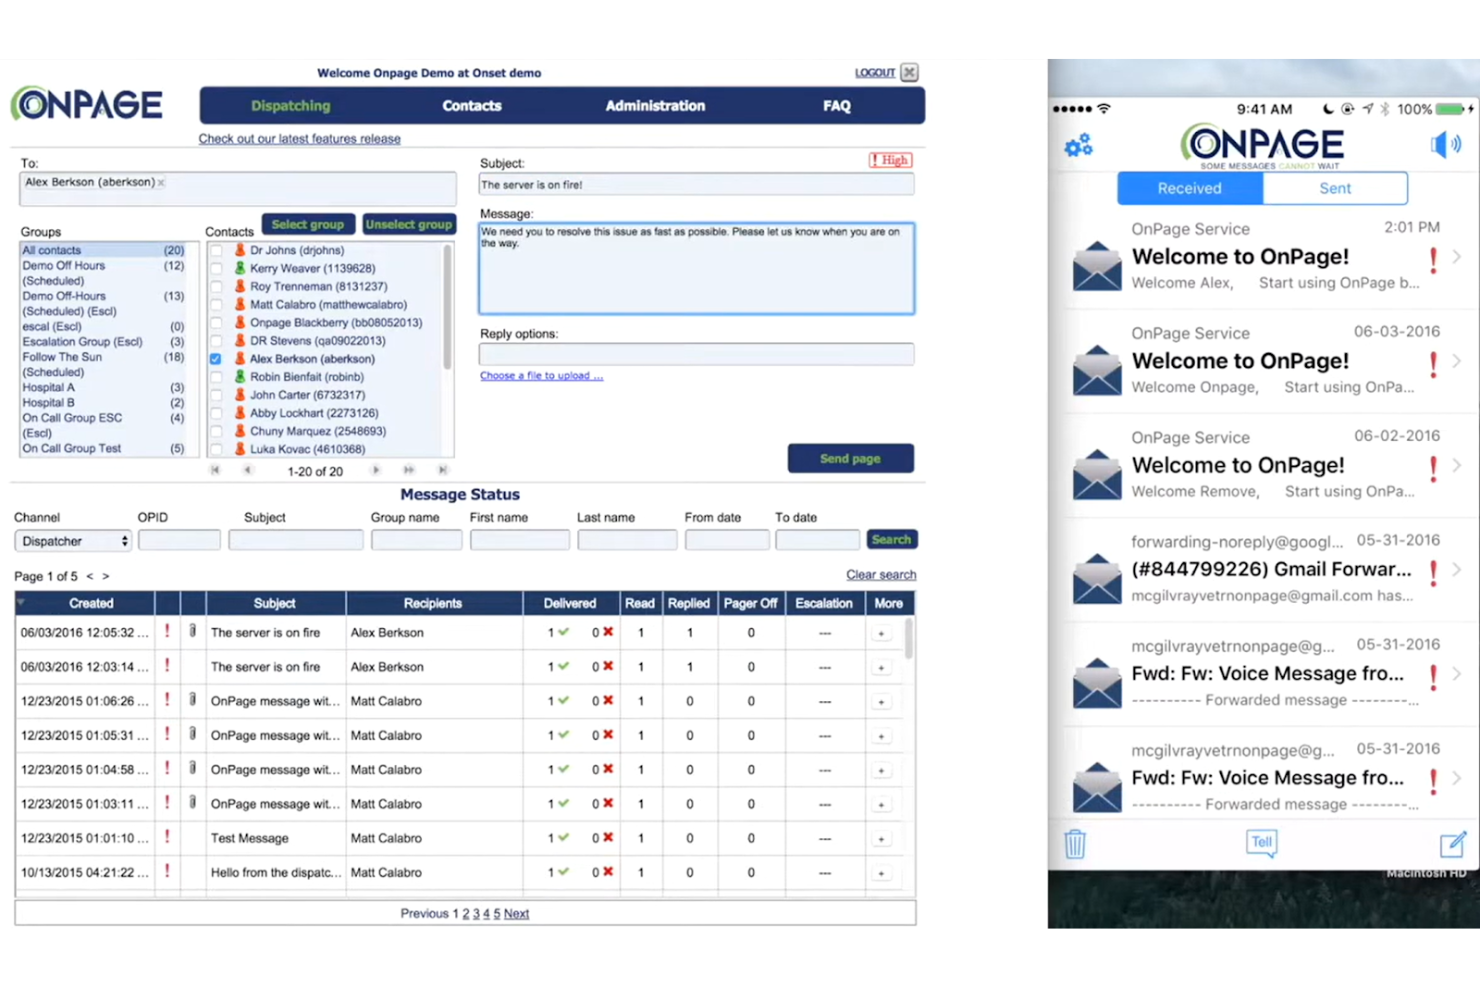The width and height of the screenshot is (1480, 987).
Task: Open the Channel dropdown set to Dispatcher
Action: click(x=71, y=540)
